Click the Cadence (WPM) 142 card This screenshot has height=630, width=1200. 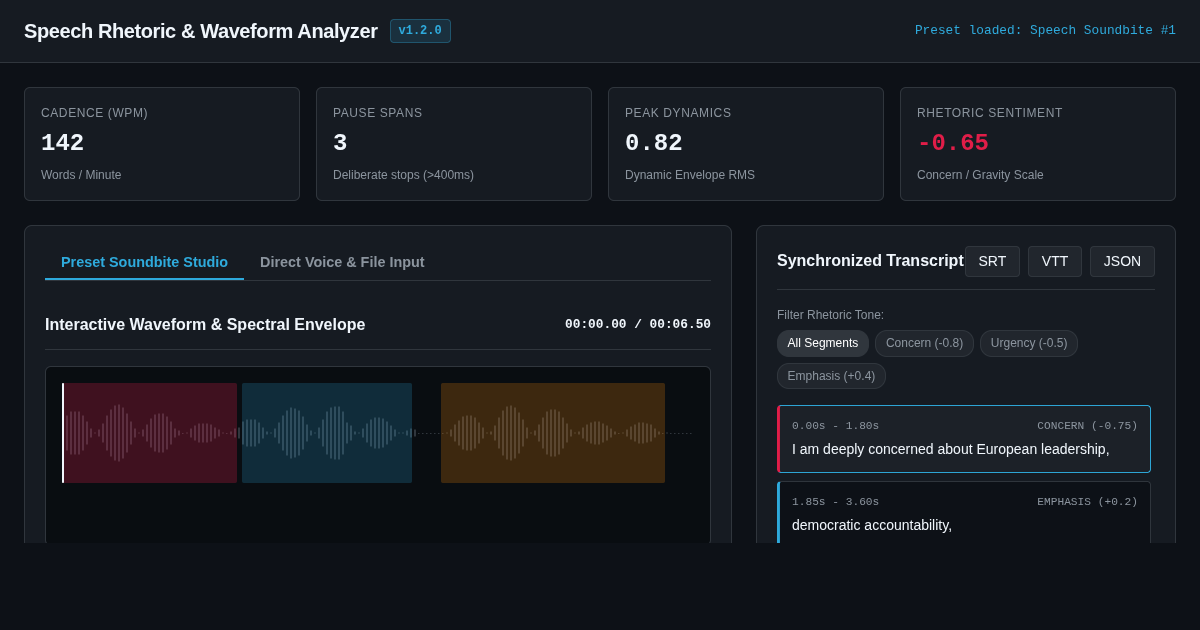pyautogui.click(x=162, y=144)
